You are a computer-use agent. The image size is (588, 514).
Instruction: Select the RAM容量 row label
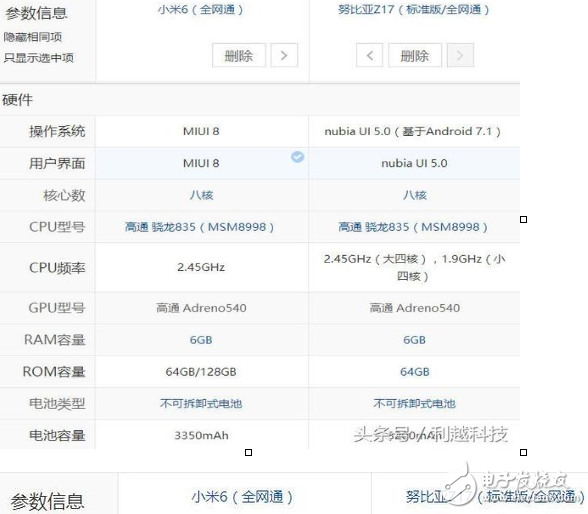[55, 340]
